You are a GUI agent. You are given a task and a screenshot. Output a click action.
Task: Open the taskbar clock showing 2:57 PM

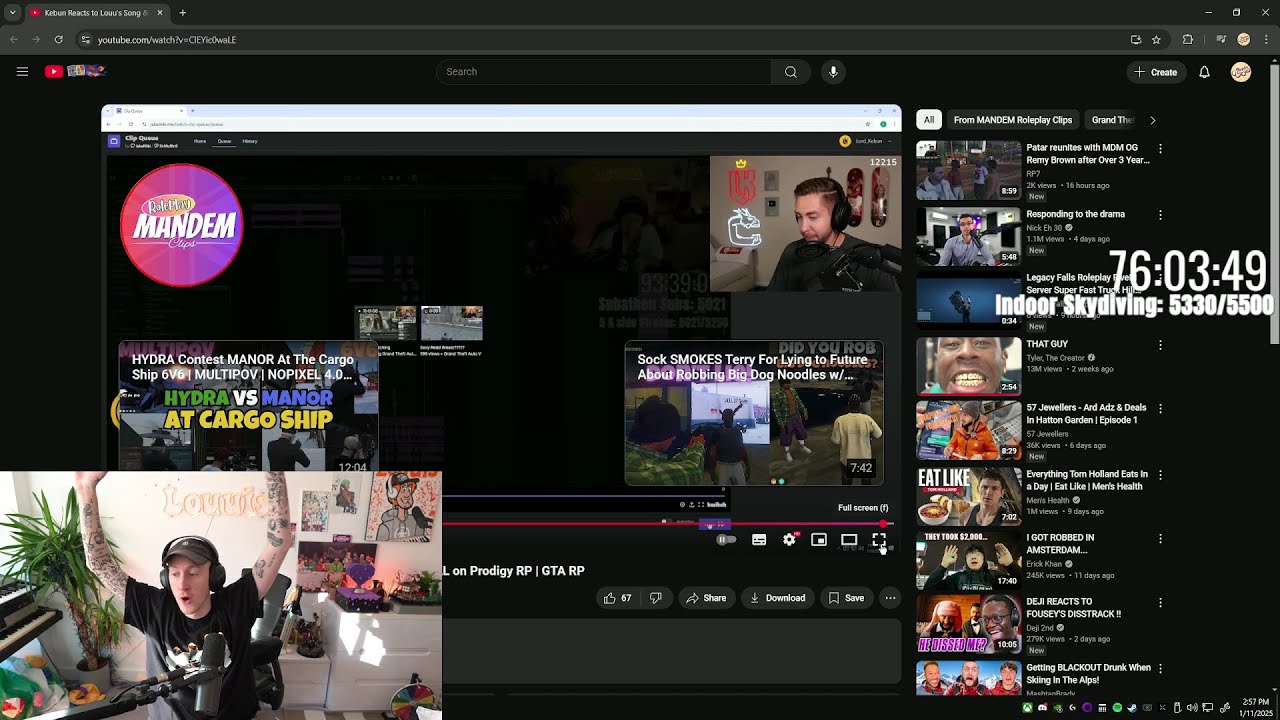pos(1256,708)
